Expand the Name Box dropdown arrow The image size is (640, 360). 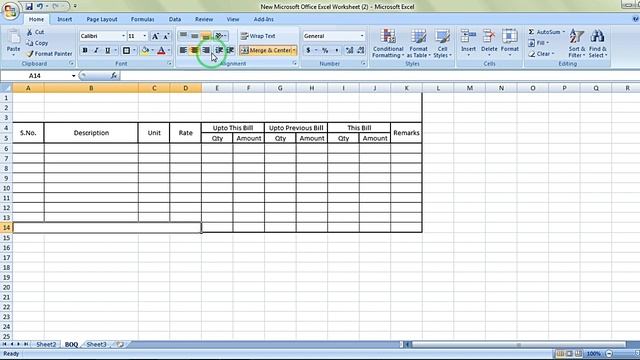[x=73, y=76]
